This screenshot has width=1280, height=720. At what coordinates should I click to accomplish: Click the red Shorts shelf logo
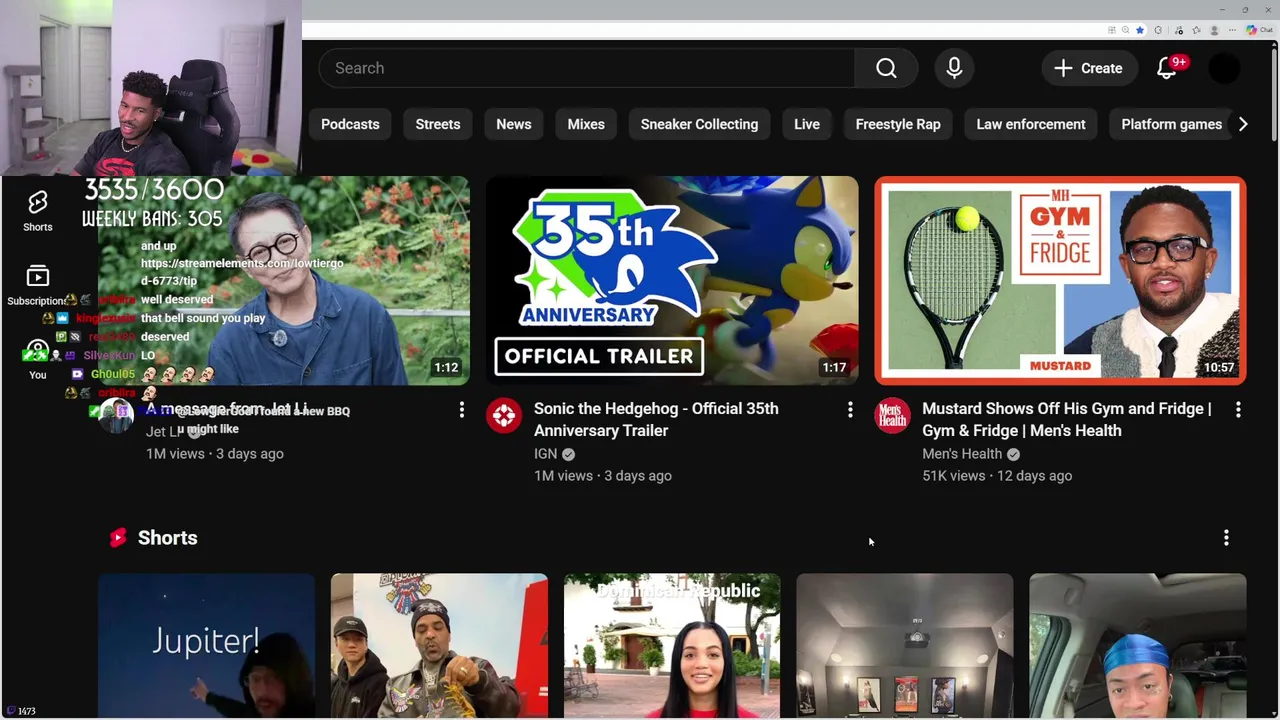point(118,538)
